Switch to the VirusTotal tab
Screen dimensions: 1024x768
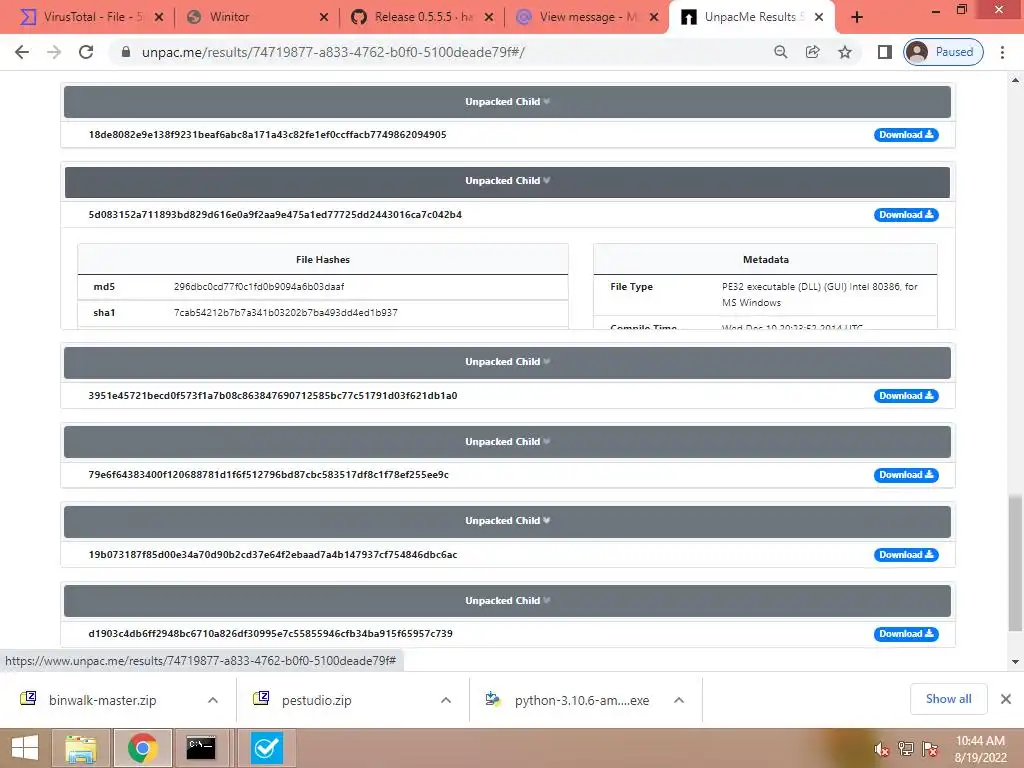tap(91, 17)
